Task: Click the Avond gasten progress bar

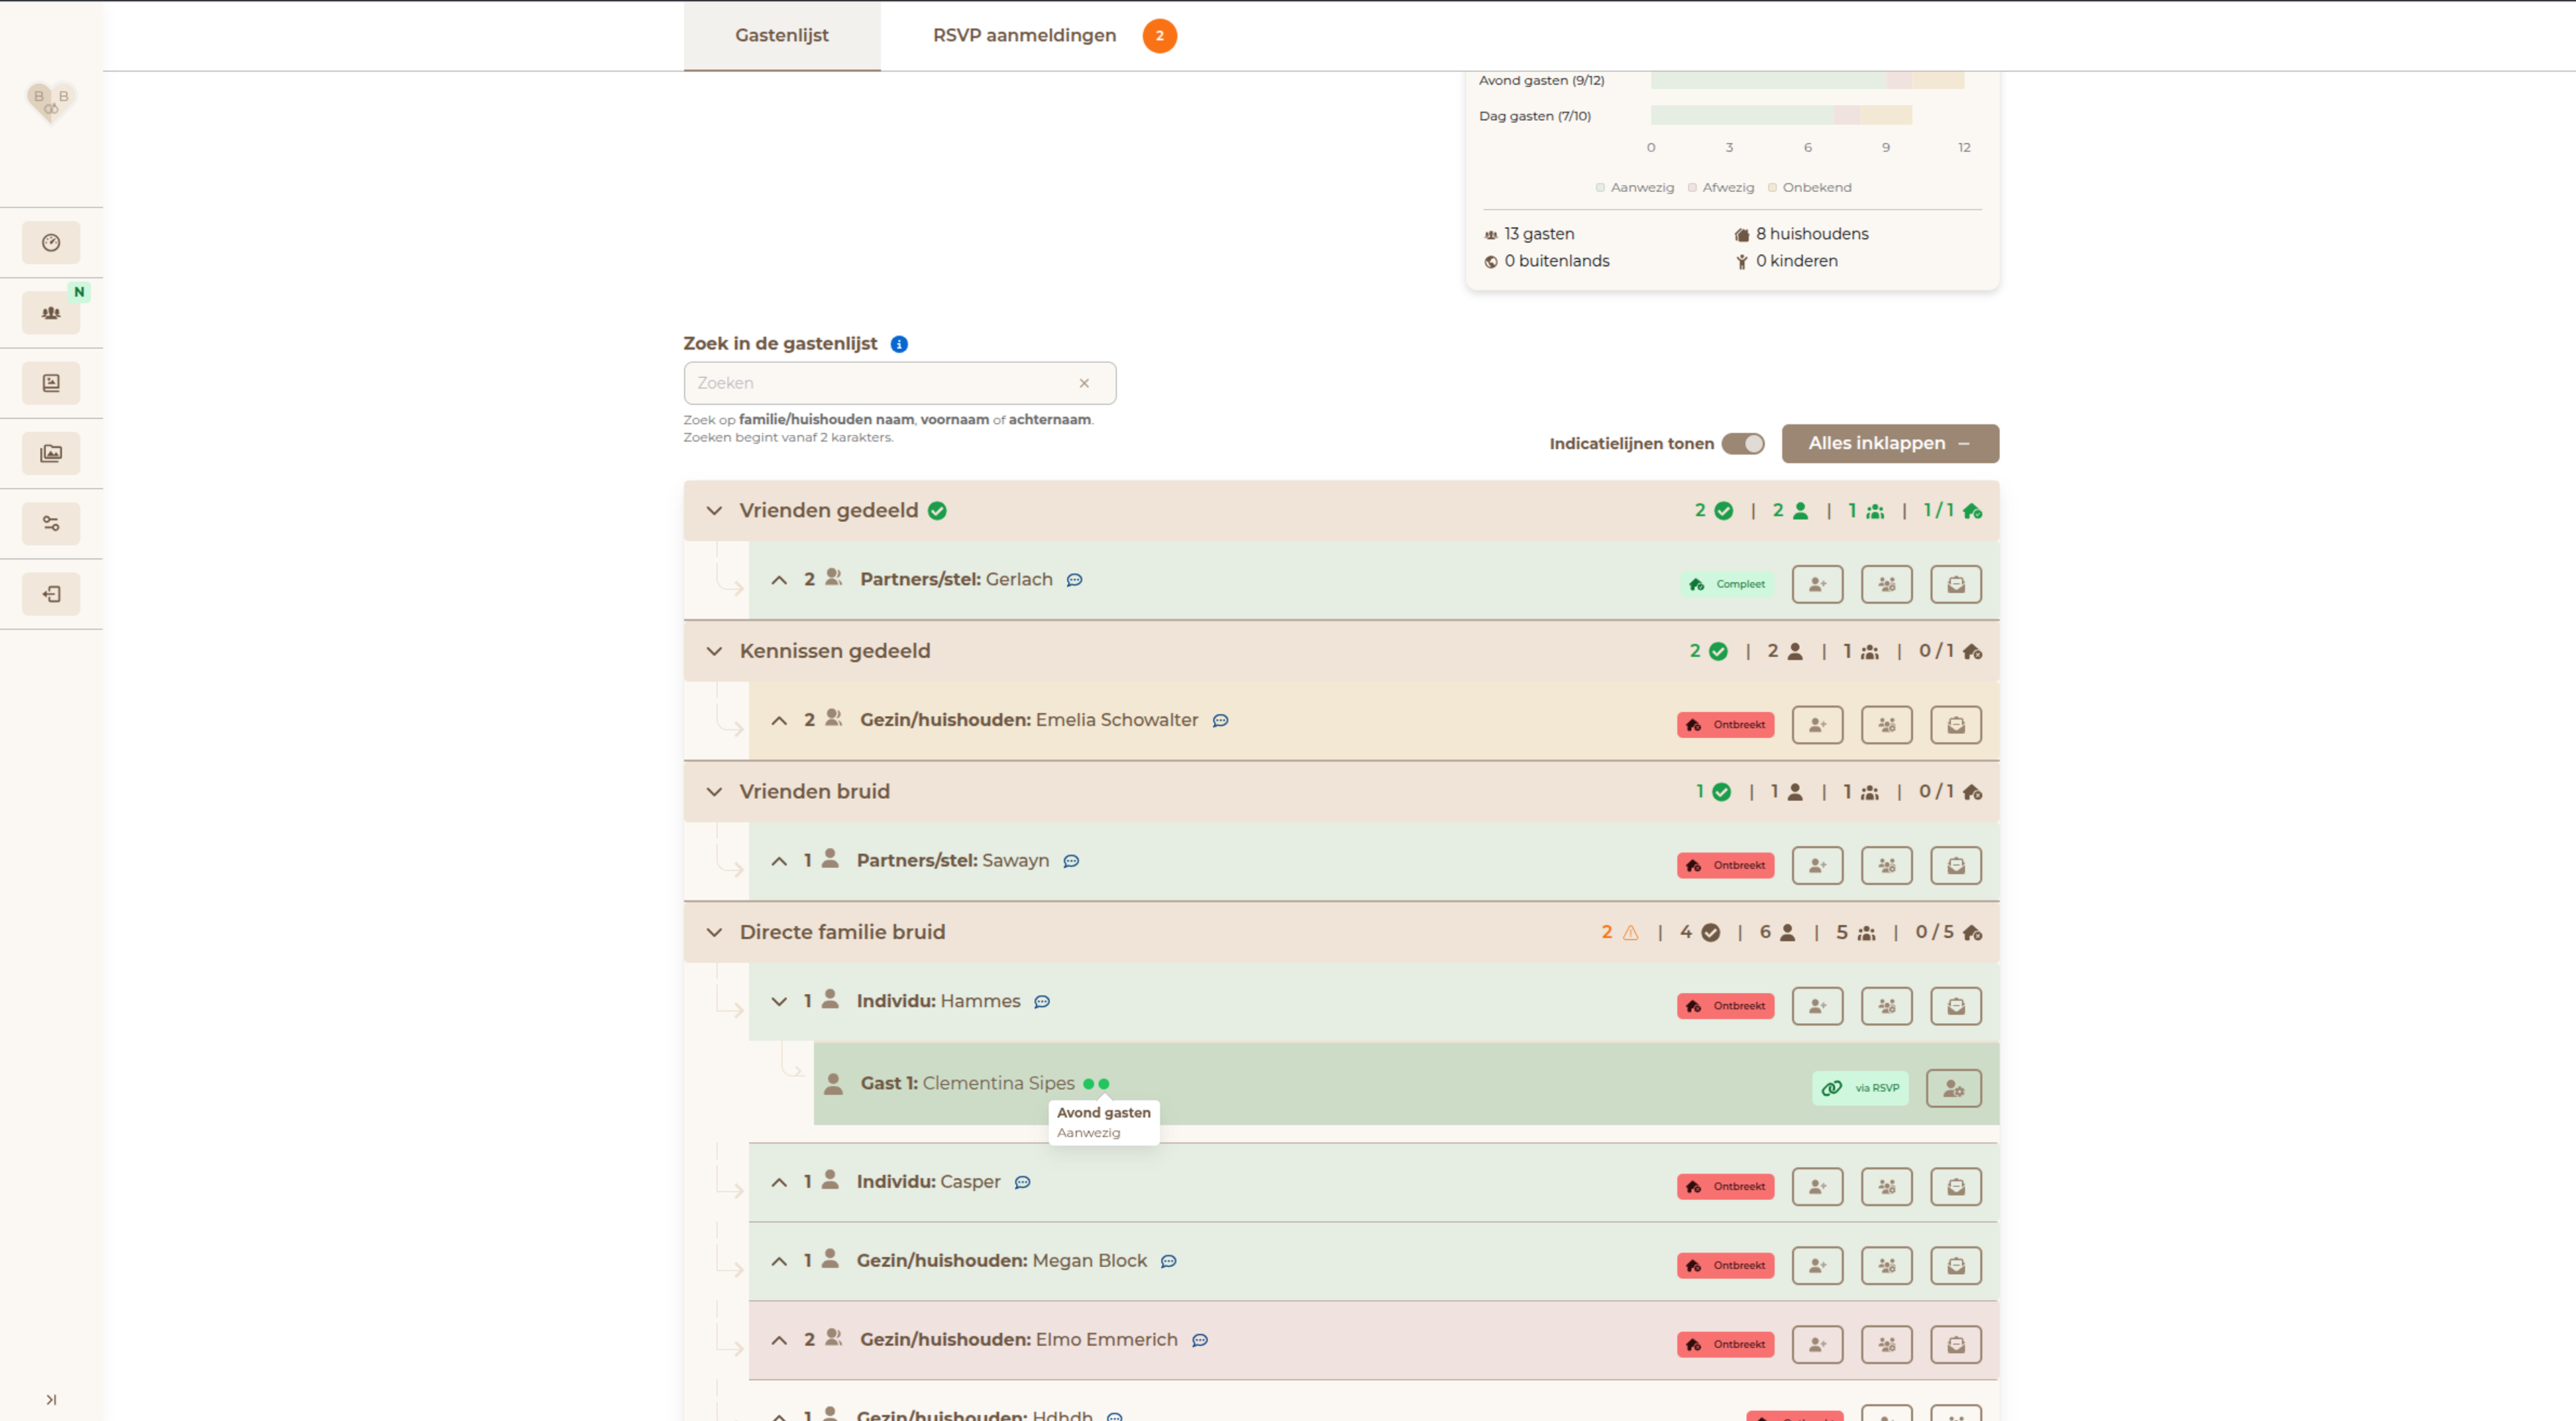Action: point(1807,81)
